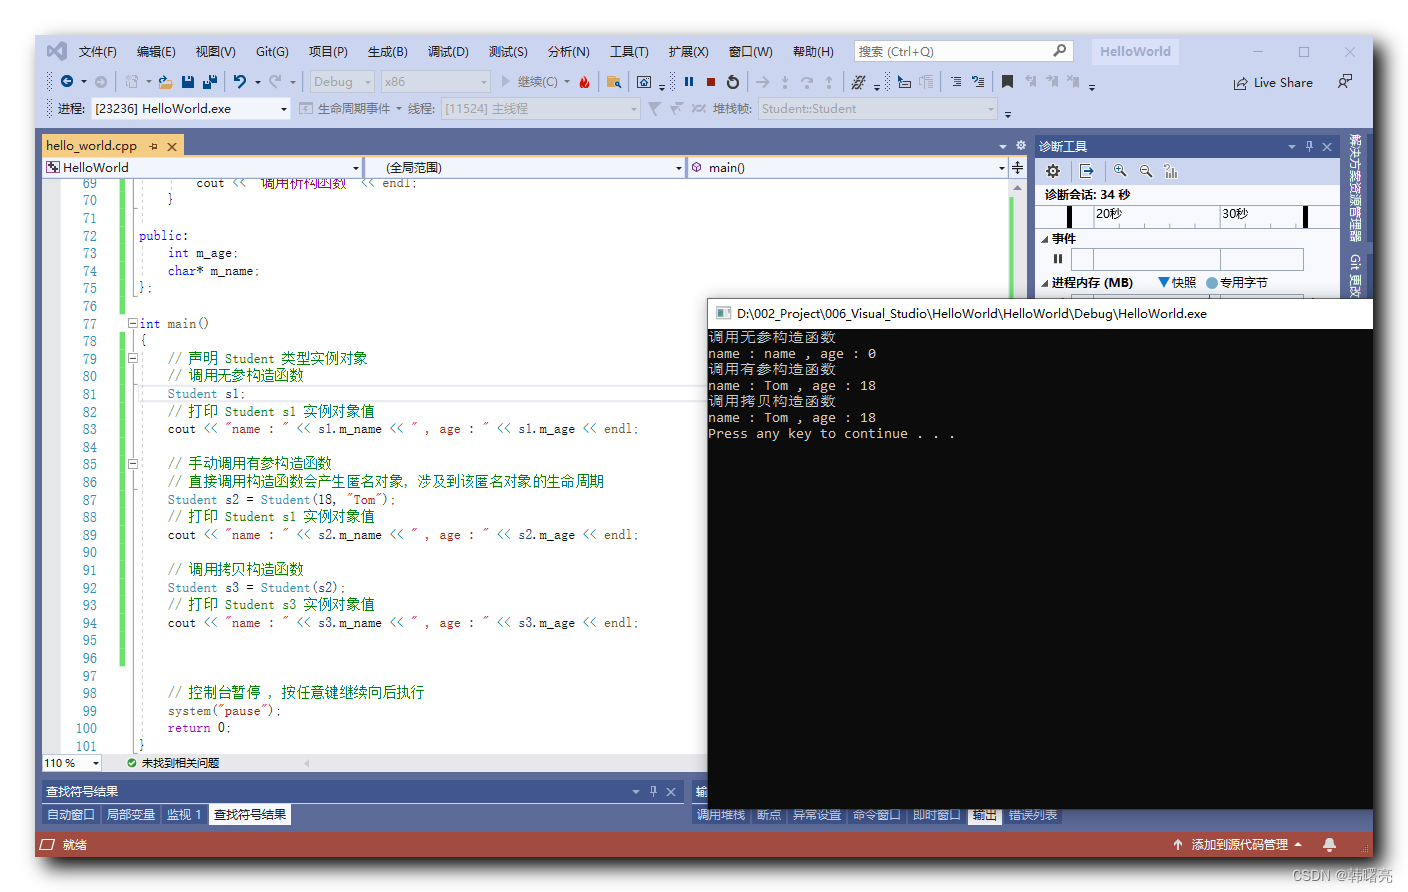Pin the diagnostic tools panel
This screenshot has height=892, width=1408.
(1309, 146)
